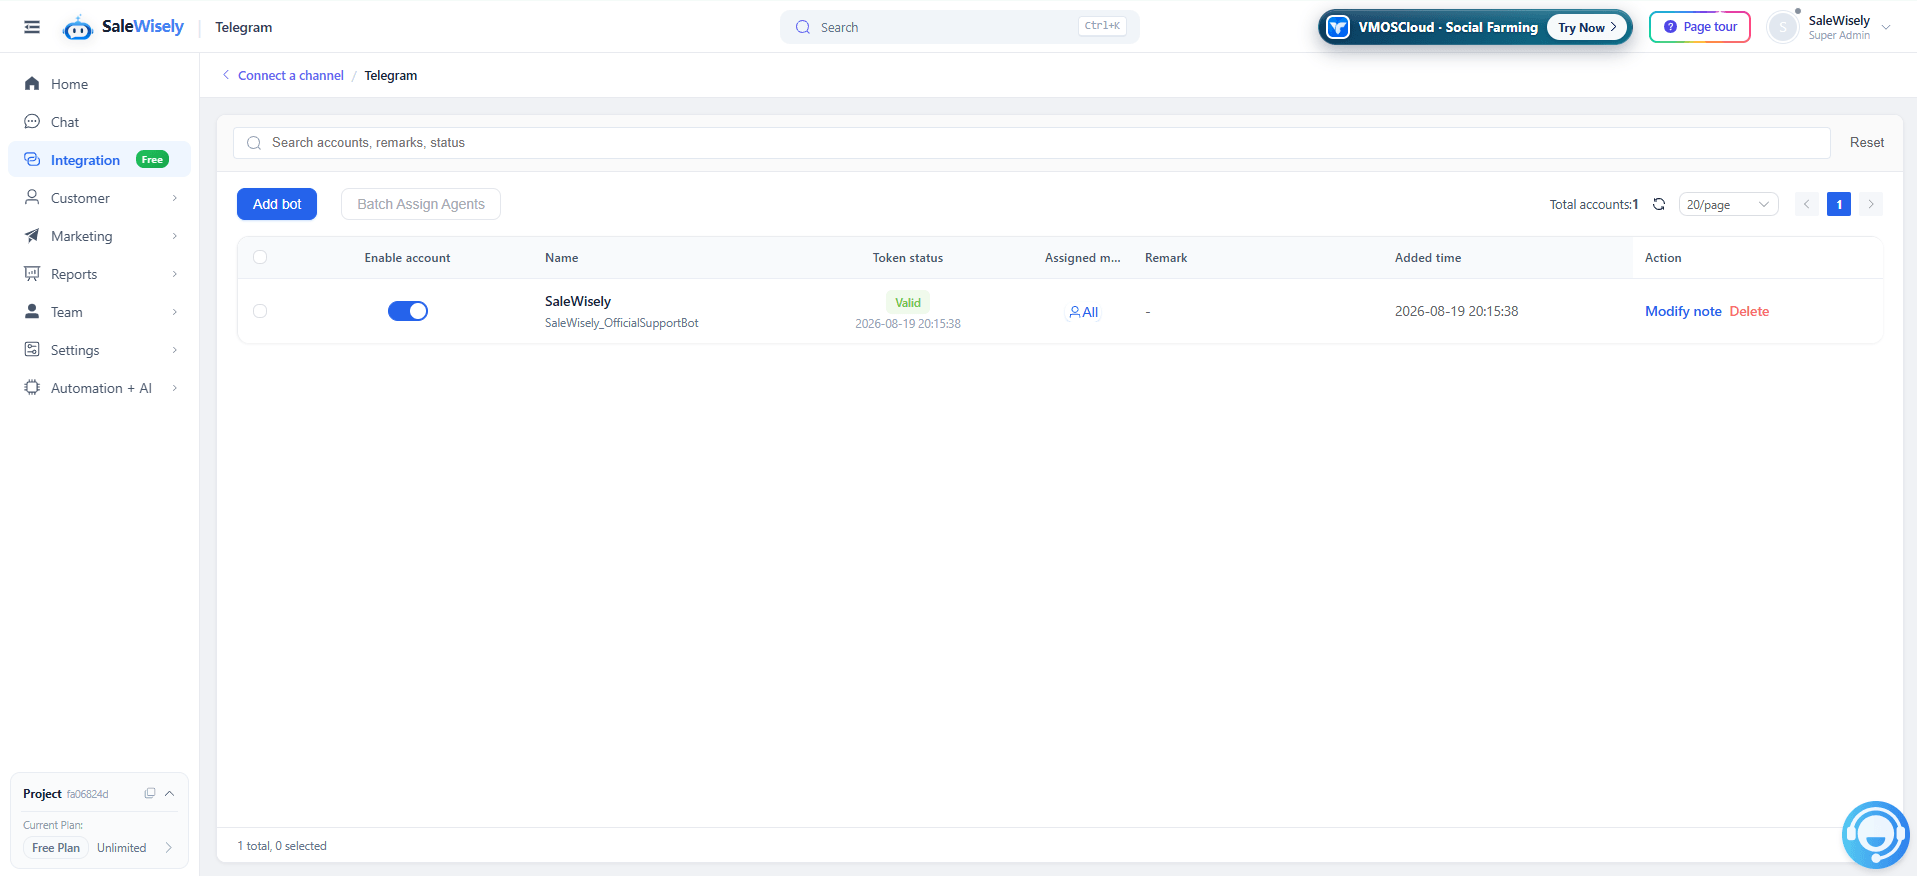This screenshot has height=876, width=1917.
Task: Click the SaleWisely profile avatar
Action: 1783,27
